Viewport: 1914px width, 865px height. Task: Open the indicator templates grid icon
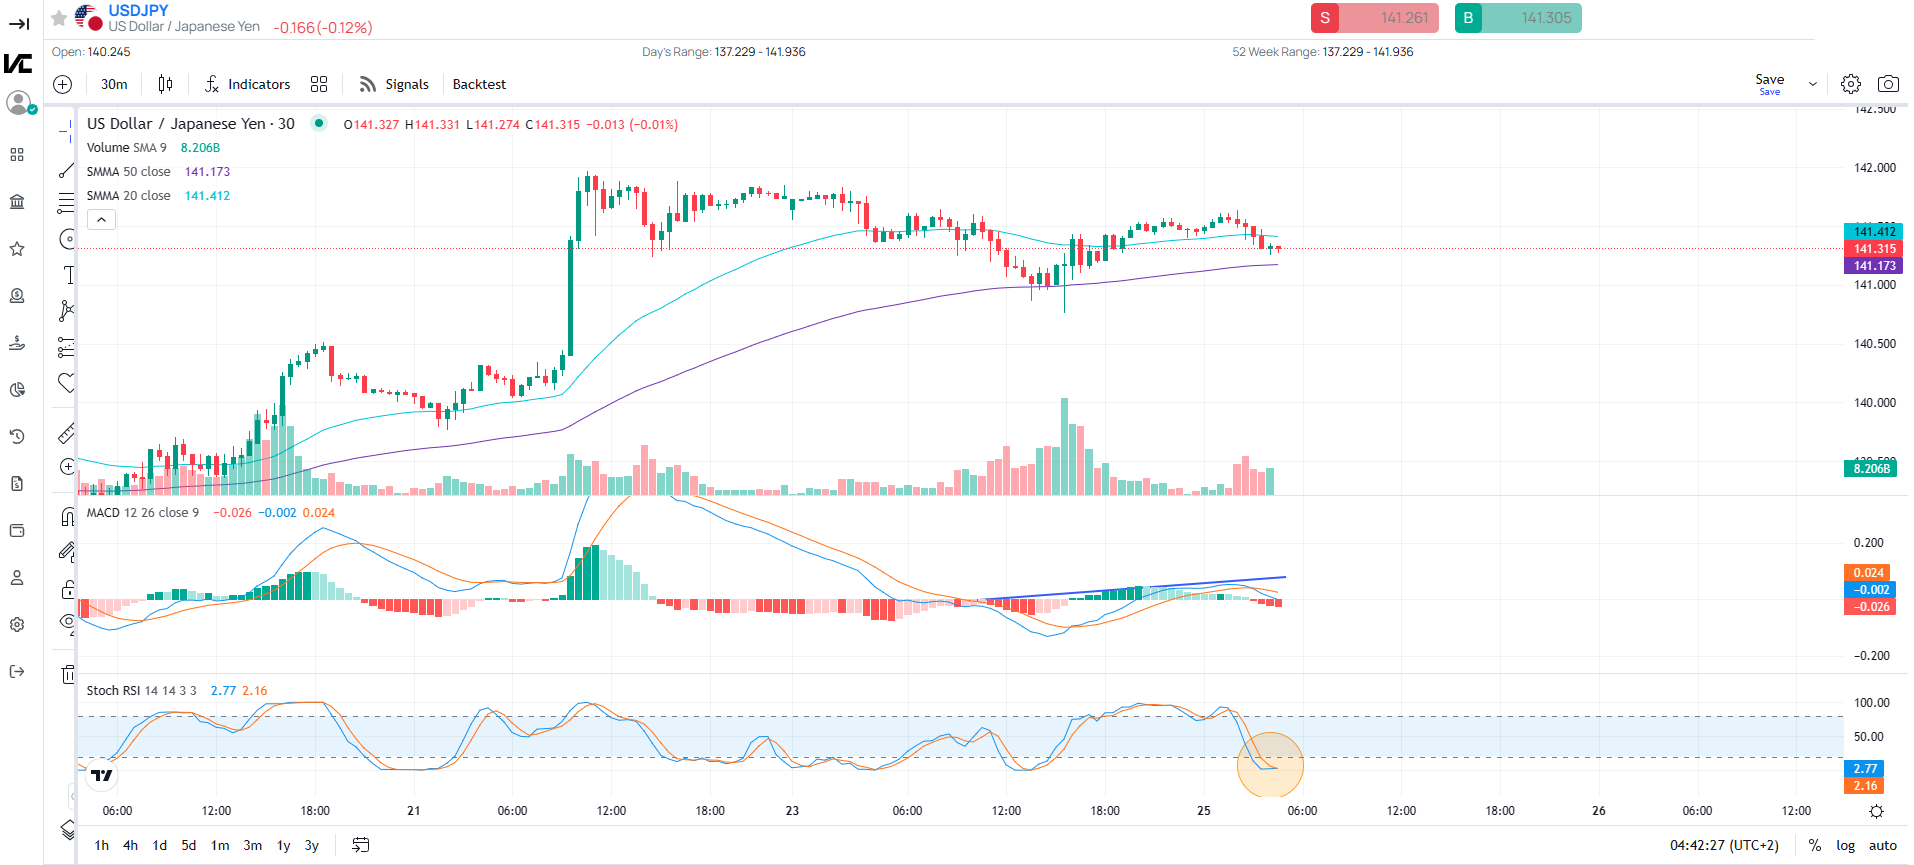(319, 84)
